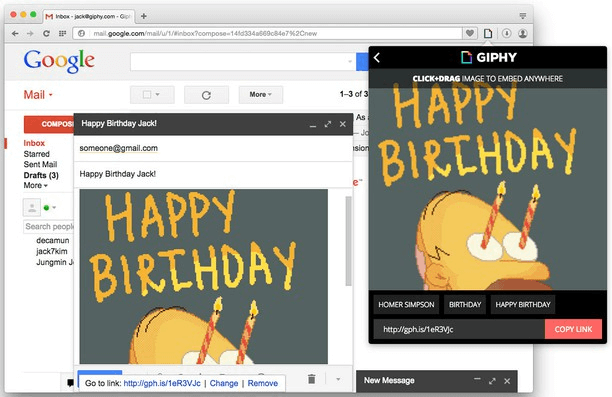Open the Sent Mail folder
The height and width of the screenshot is (397, 612).
point(40,164)
